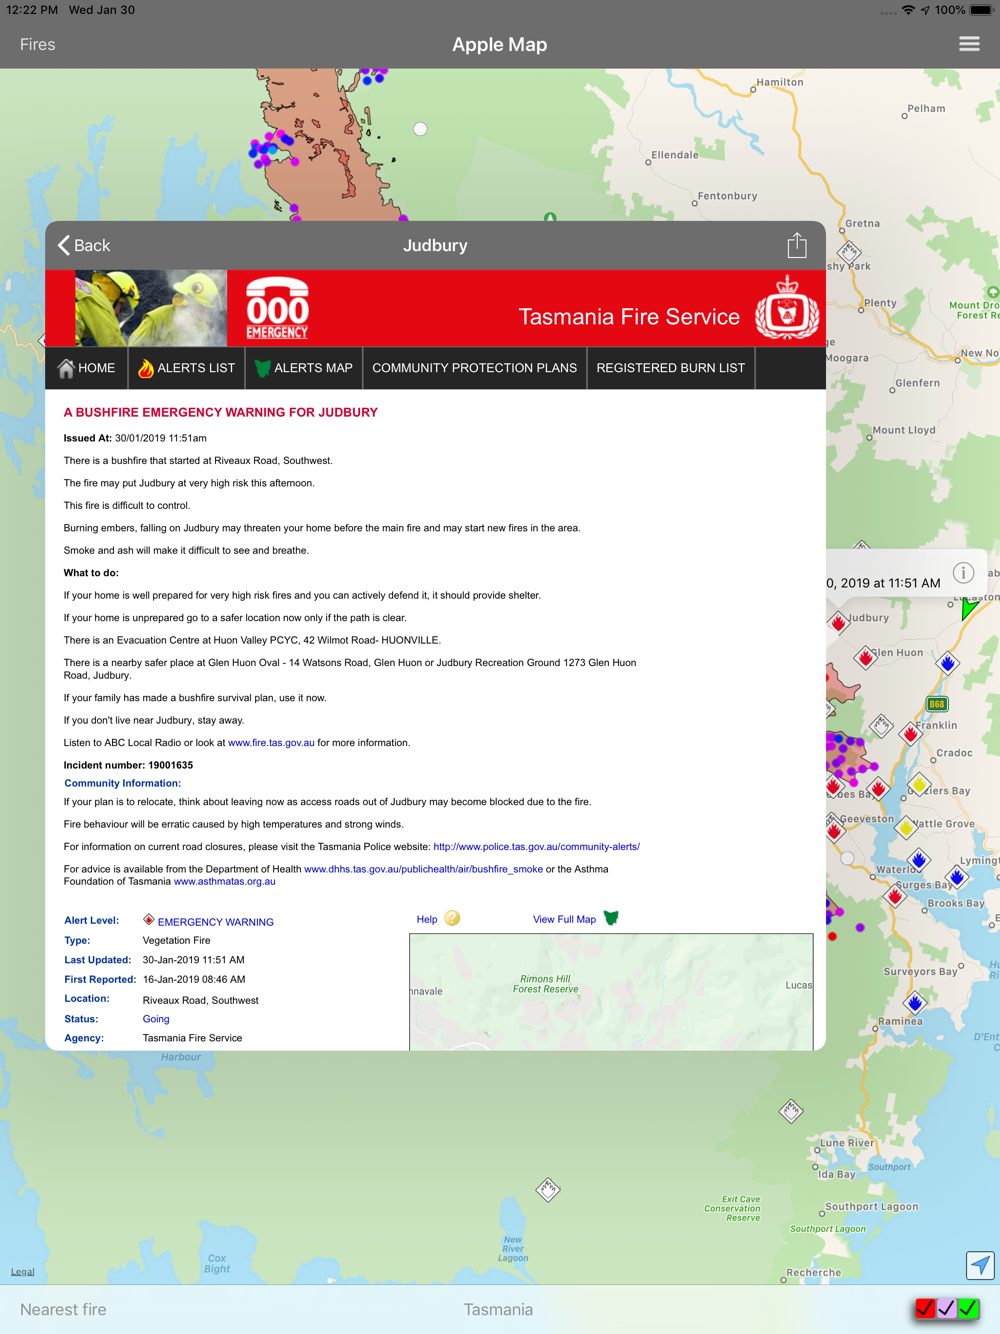Open COMMUNITY PROTECTION PLANS tab
The width and height of the screenshot is (1000, 1334).
(x=475, y=368)
